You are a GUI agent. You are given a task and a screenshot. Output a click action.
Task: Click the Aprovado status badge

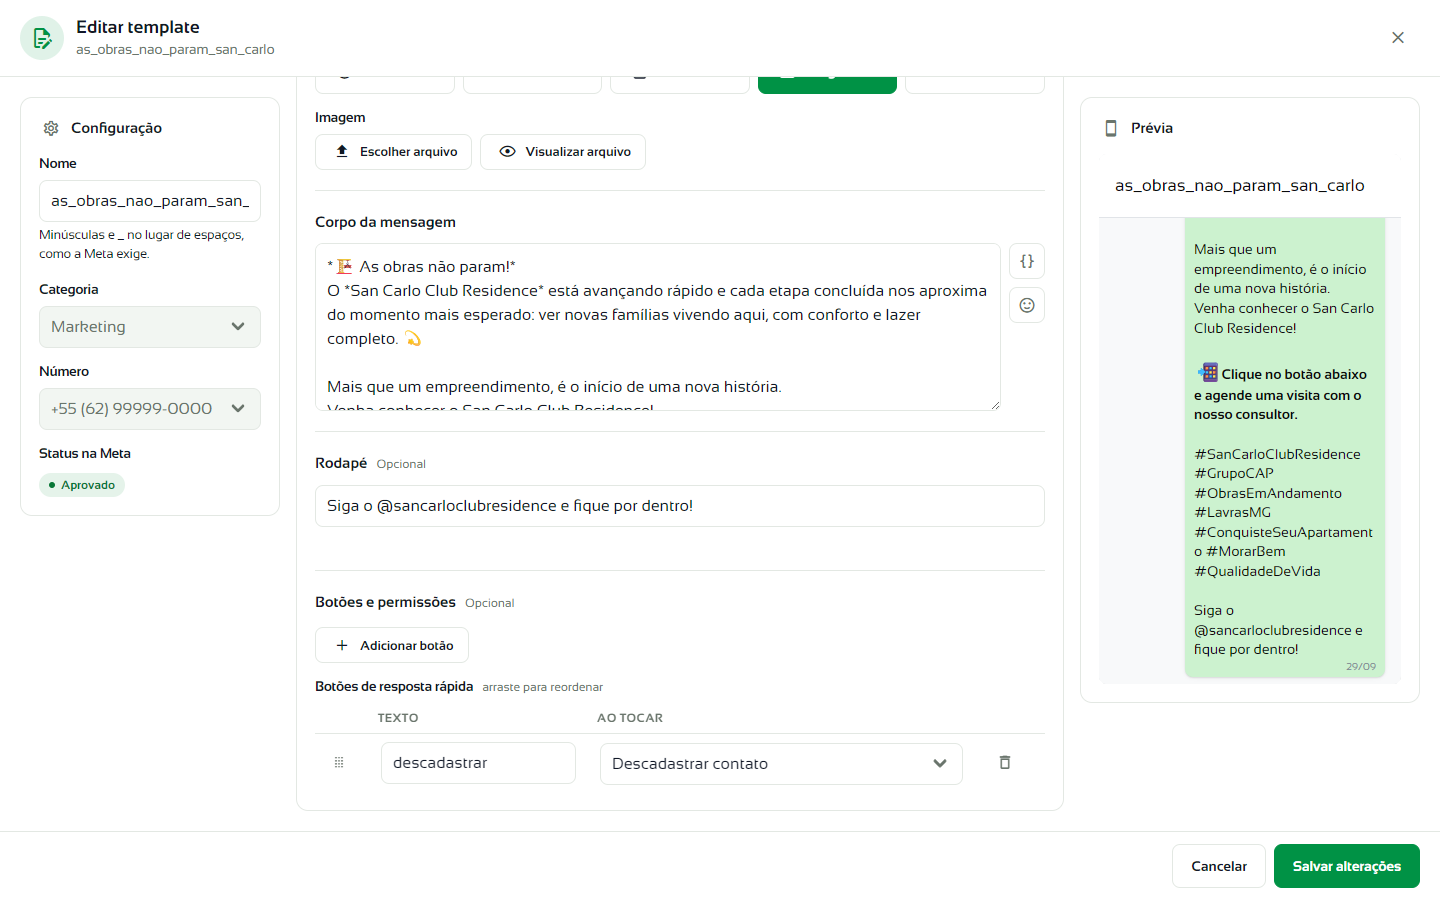82,485
